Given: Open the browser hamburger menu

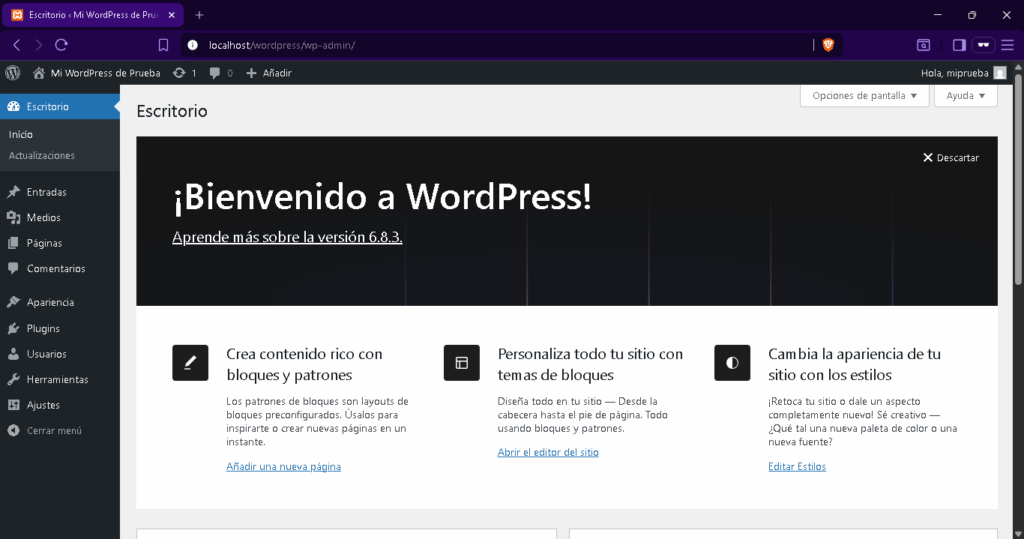Looking at the screenshot, I should click(1008, 45).
